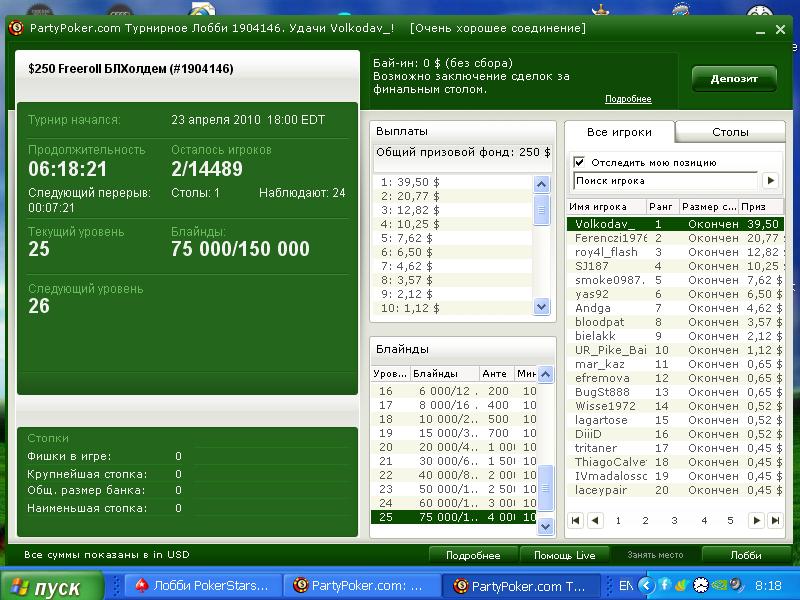Click the Размер с... column header
Viewport: 800px width, 600px height.
(x=709, y=207)
